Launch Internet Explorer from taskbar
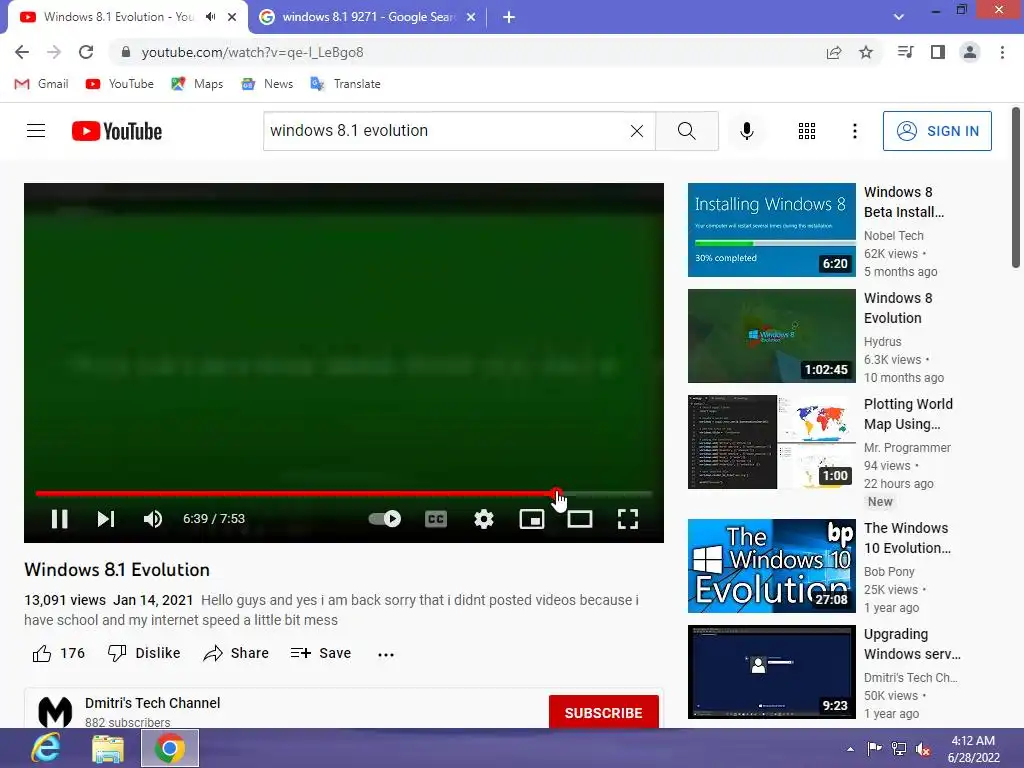 (46, 748)
